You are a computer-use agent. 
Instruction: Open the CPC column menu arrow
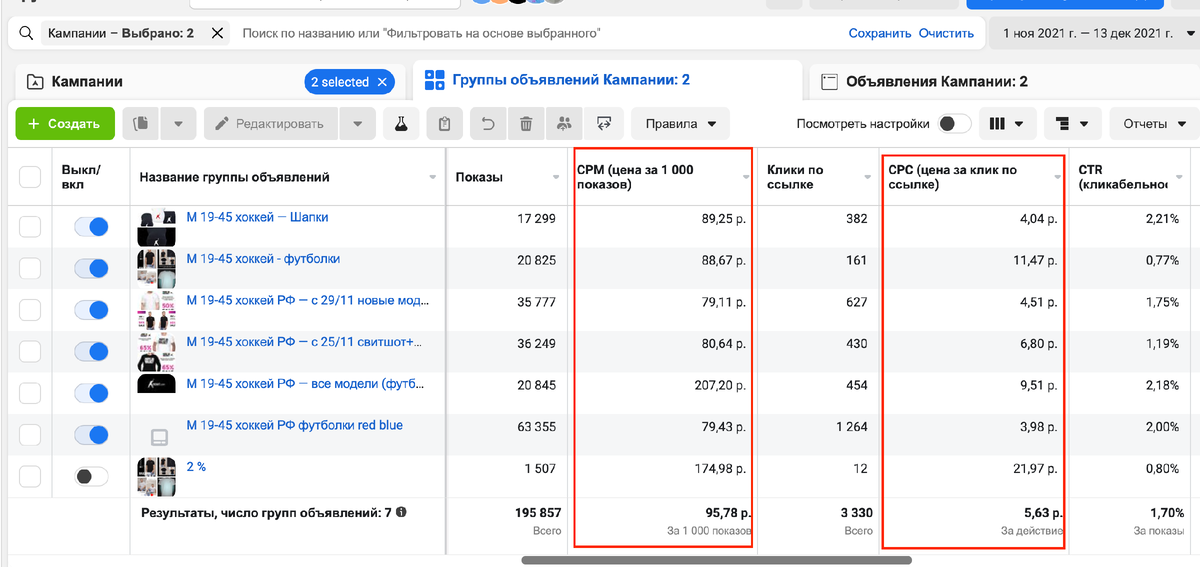click(1056, 177)
